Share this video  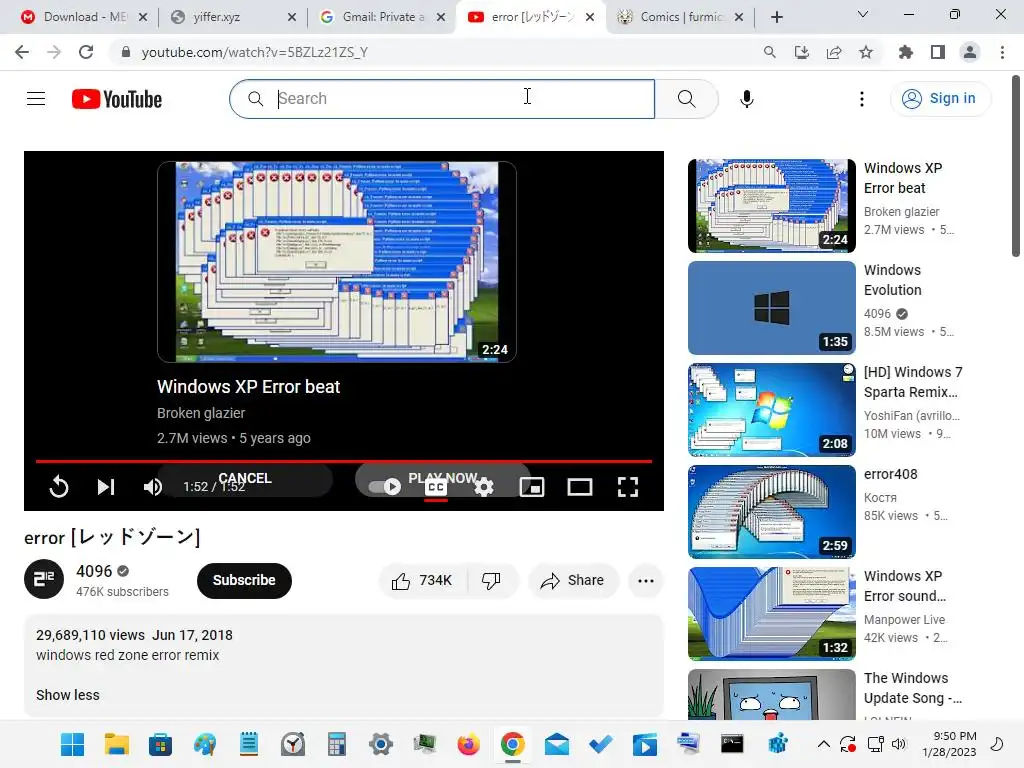[573, 581]
